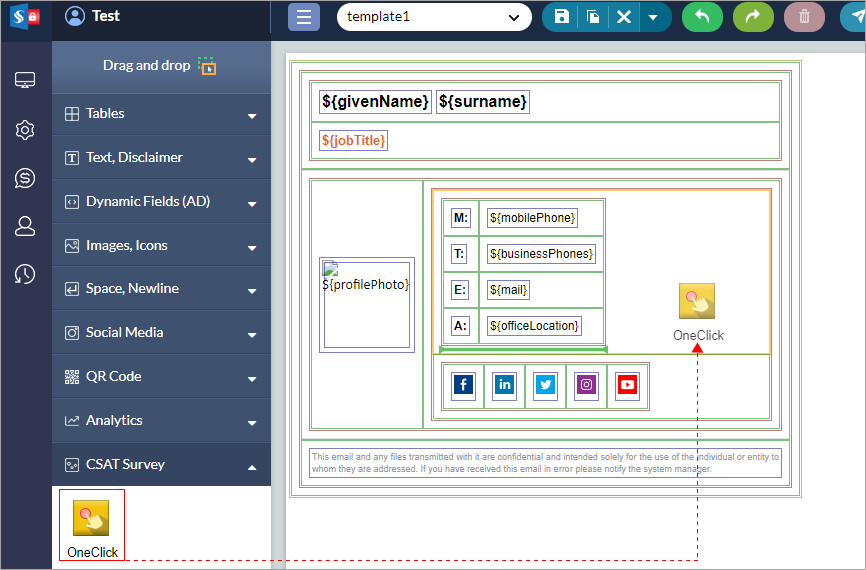Expand the Tables section
The image size is (866, 570).
[161, 114]
